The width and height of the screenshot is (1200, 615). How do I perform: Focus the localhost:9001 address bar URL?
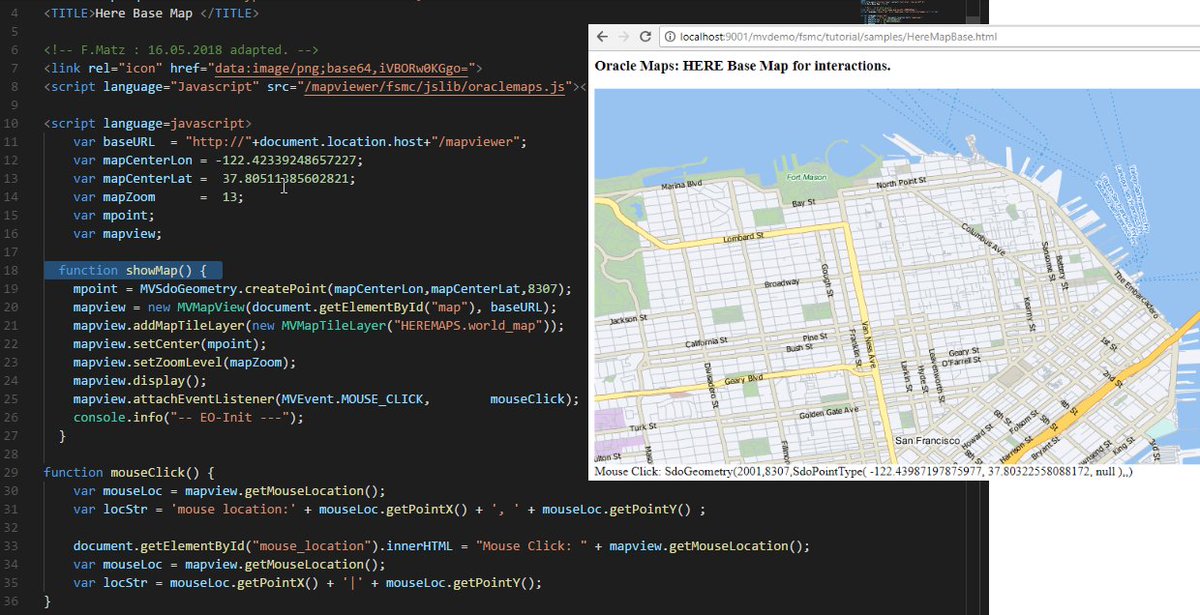coord(837,37)
